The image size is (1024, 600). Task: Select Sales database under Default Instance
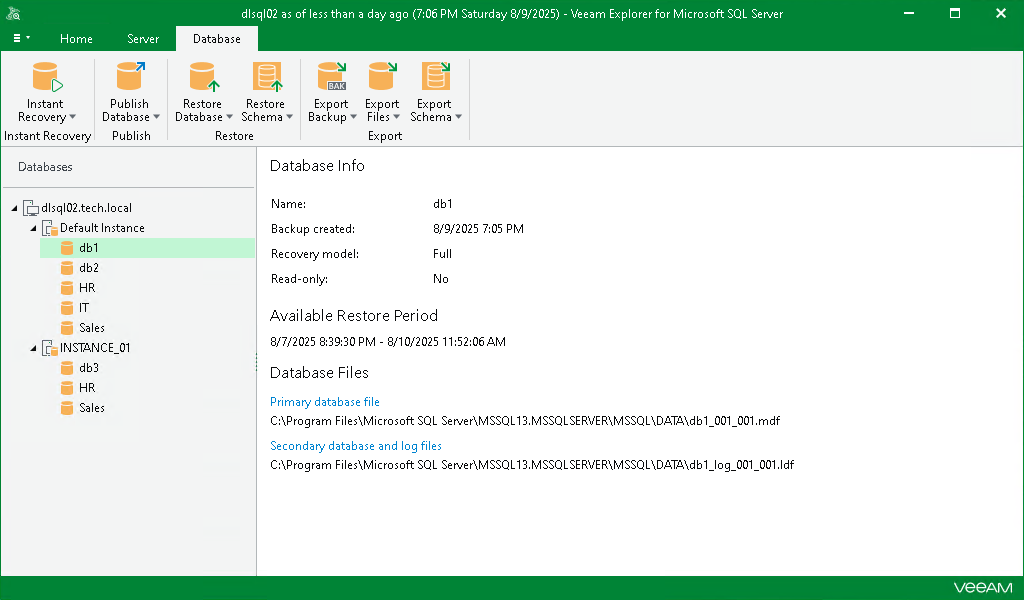pos(91,328)
